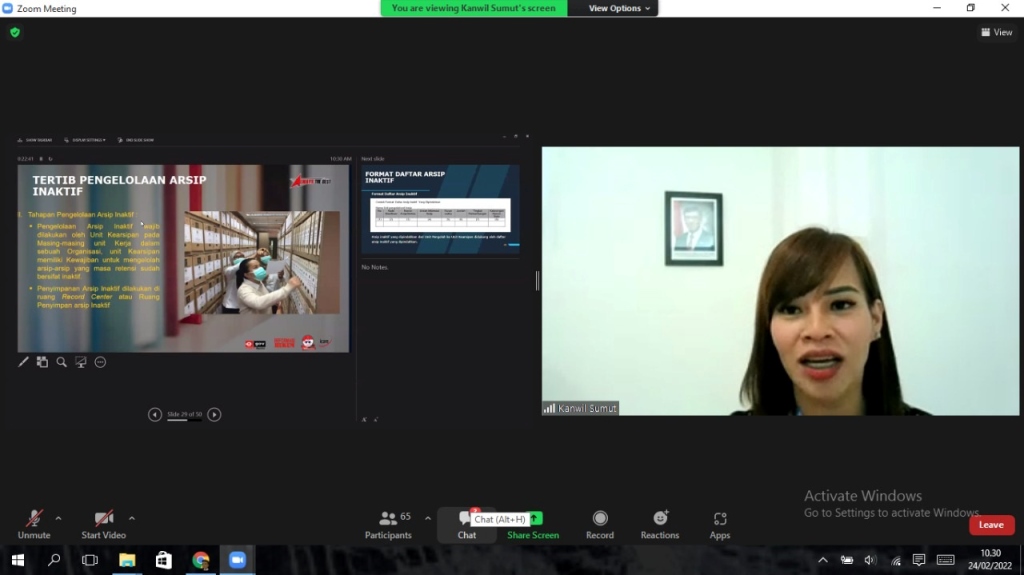
Task: Open the Zoom Apps panel
Action: (x=720, y=524)
